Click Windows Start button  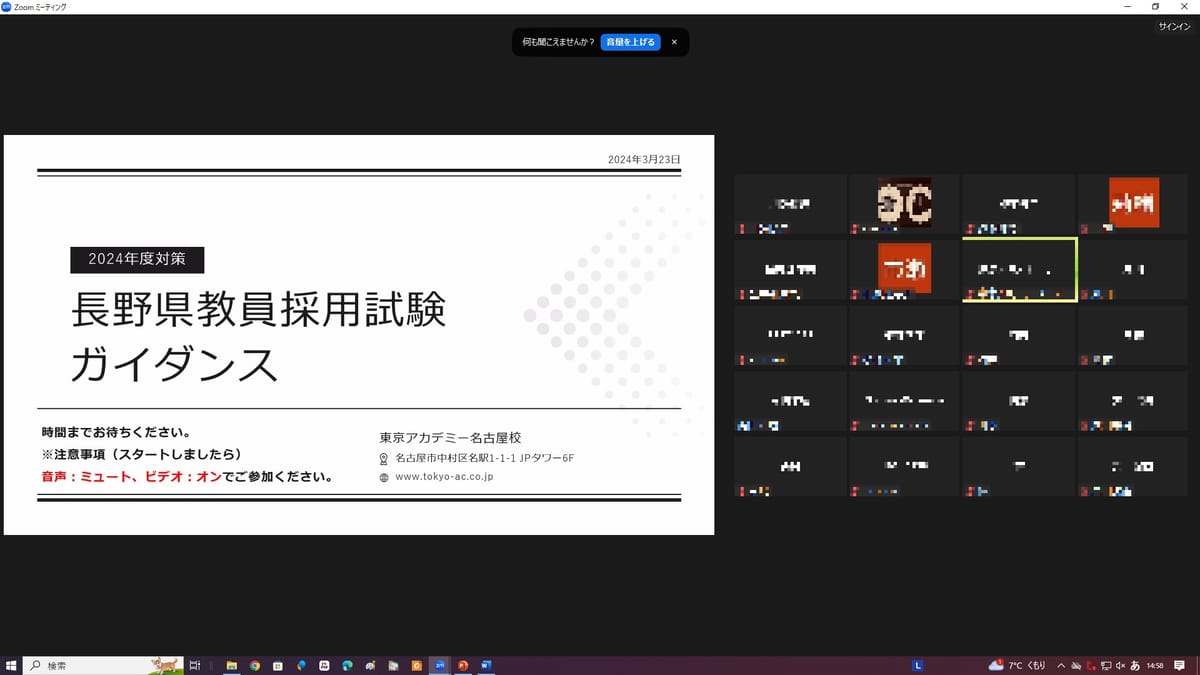pyautogui.click(x=12, y=665)
